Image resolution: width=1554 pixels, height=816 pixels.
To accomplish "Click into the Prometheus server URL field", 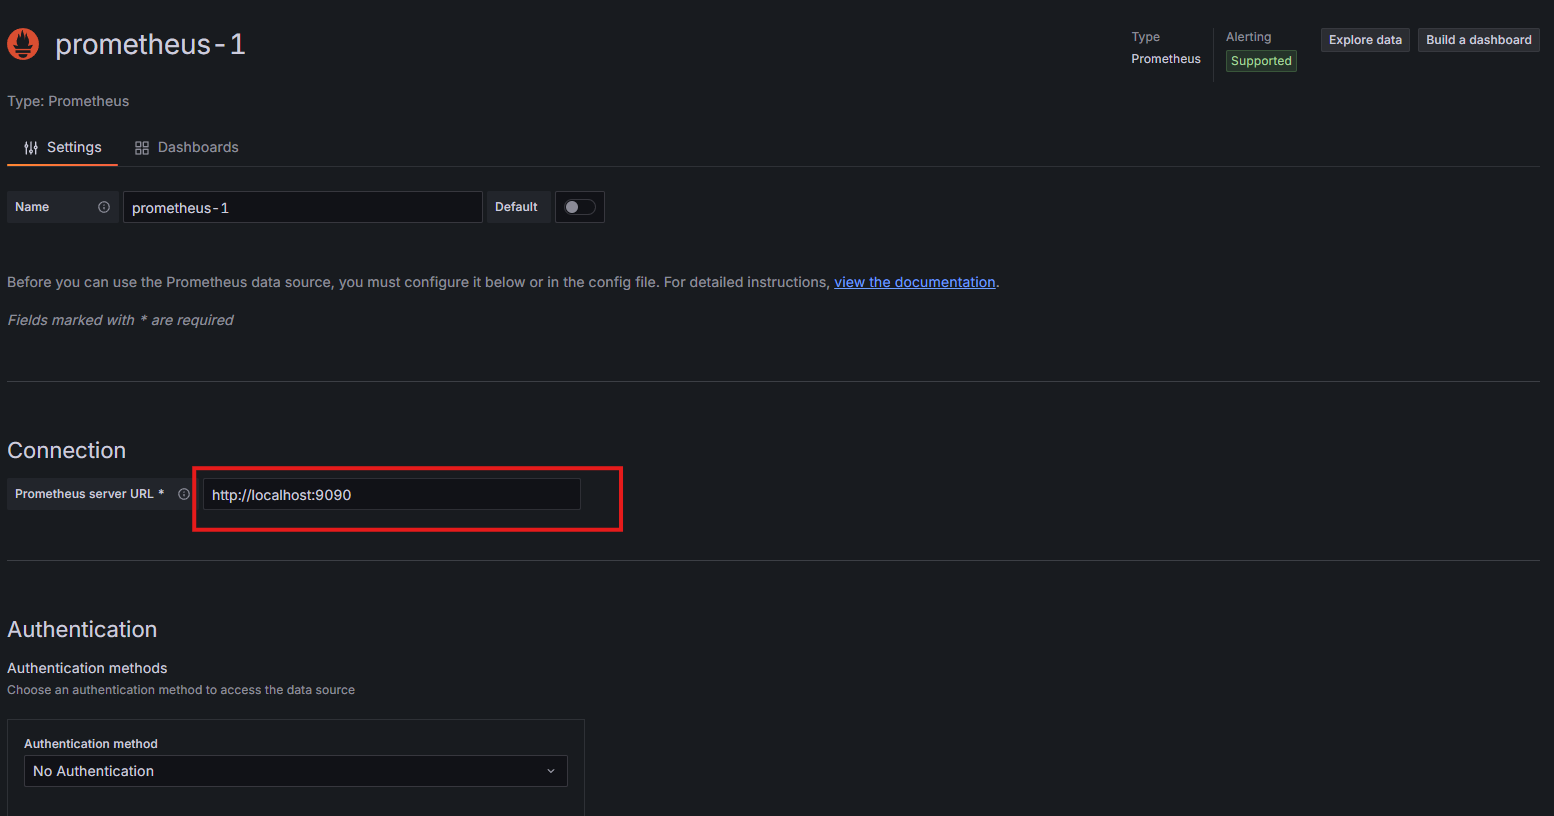I will pos(391,495).
